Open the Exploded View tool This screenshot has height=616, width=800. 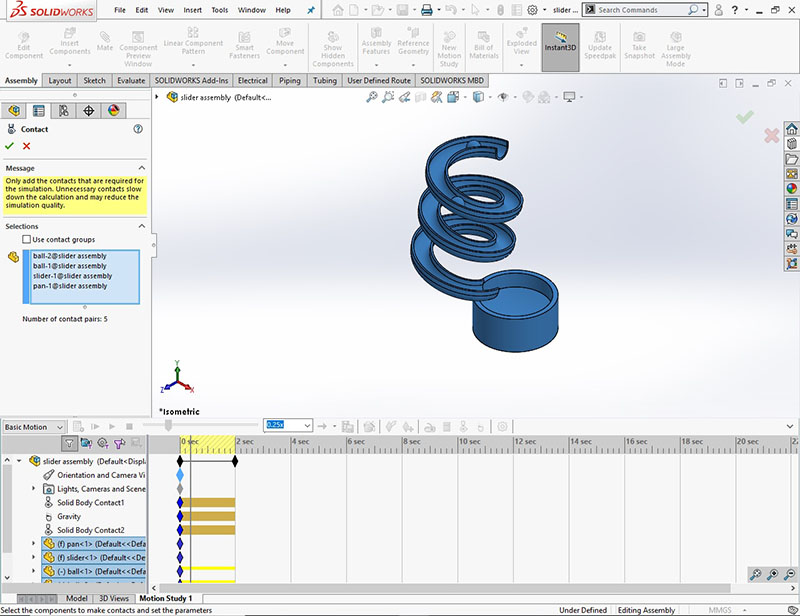[521, 45]
